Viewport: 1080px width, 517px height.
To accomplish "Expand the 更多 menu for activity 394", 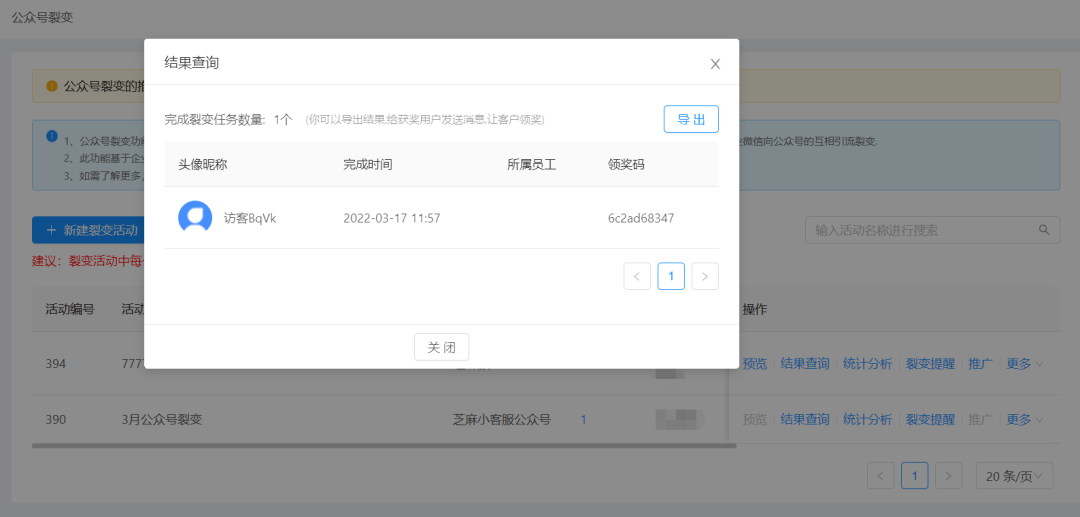I will coord(1024,364).
